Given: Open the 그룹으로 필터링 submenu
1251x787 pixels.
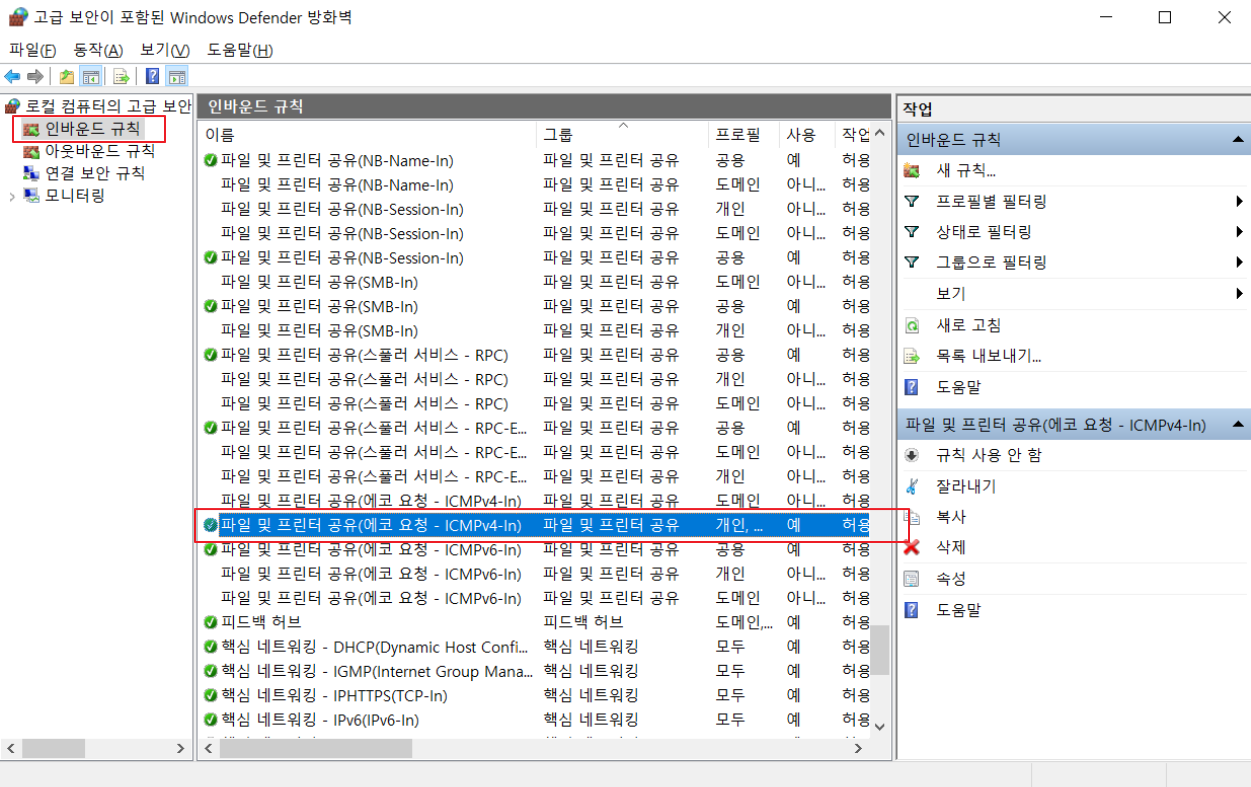Looking at the screenshot, I should pos(991,263).
